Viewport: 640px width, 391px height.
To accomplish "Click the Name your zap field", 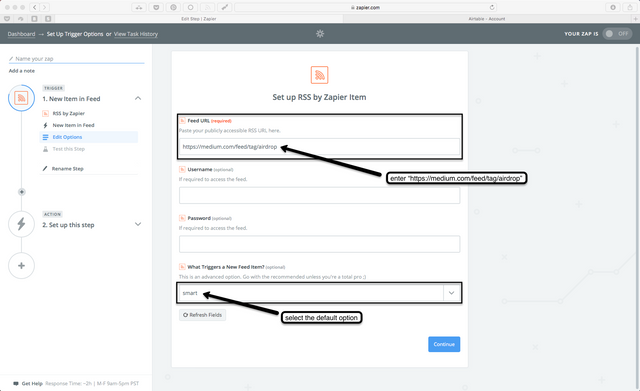I will pos(76,59).
